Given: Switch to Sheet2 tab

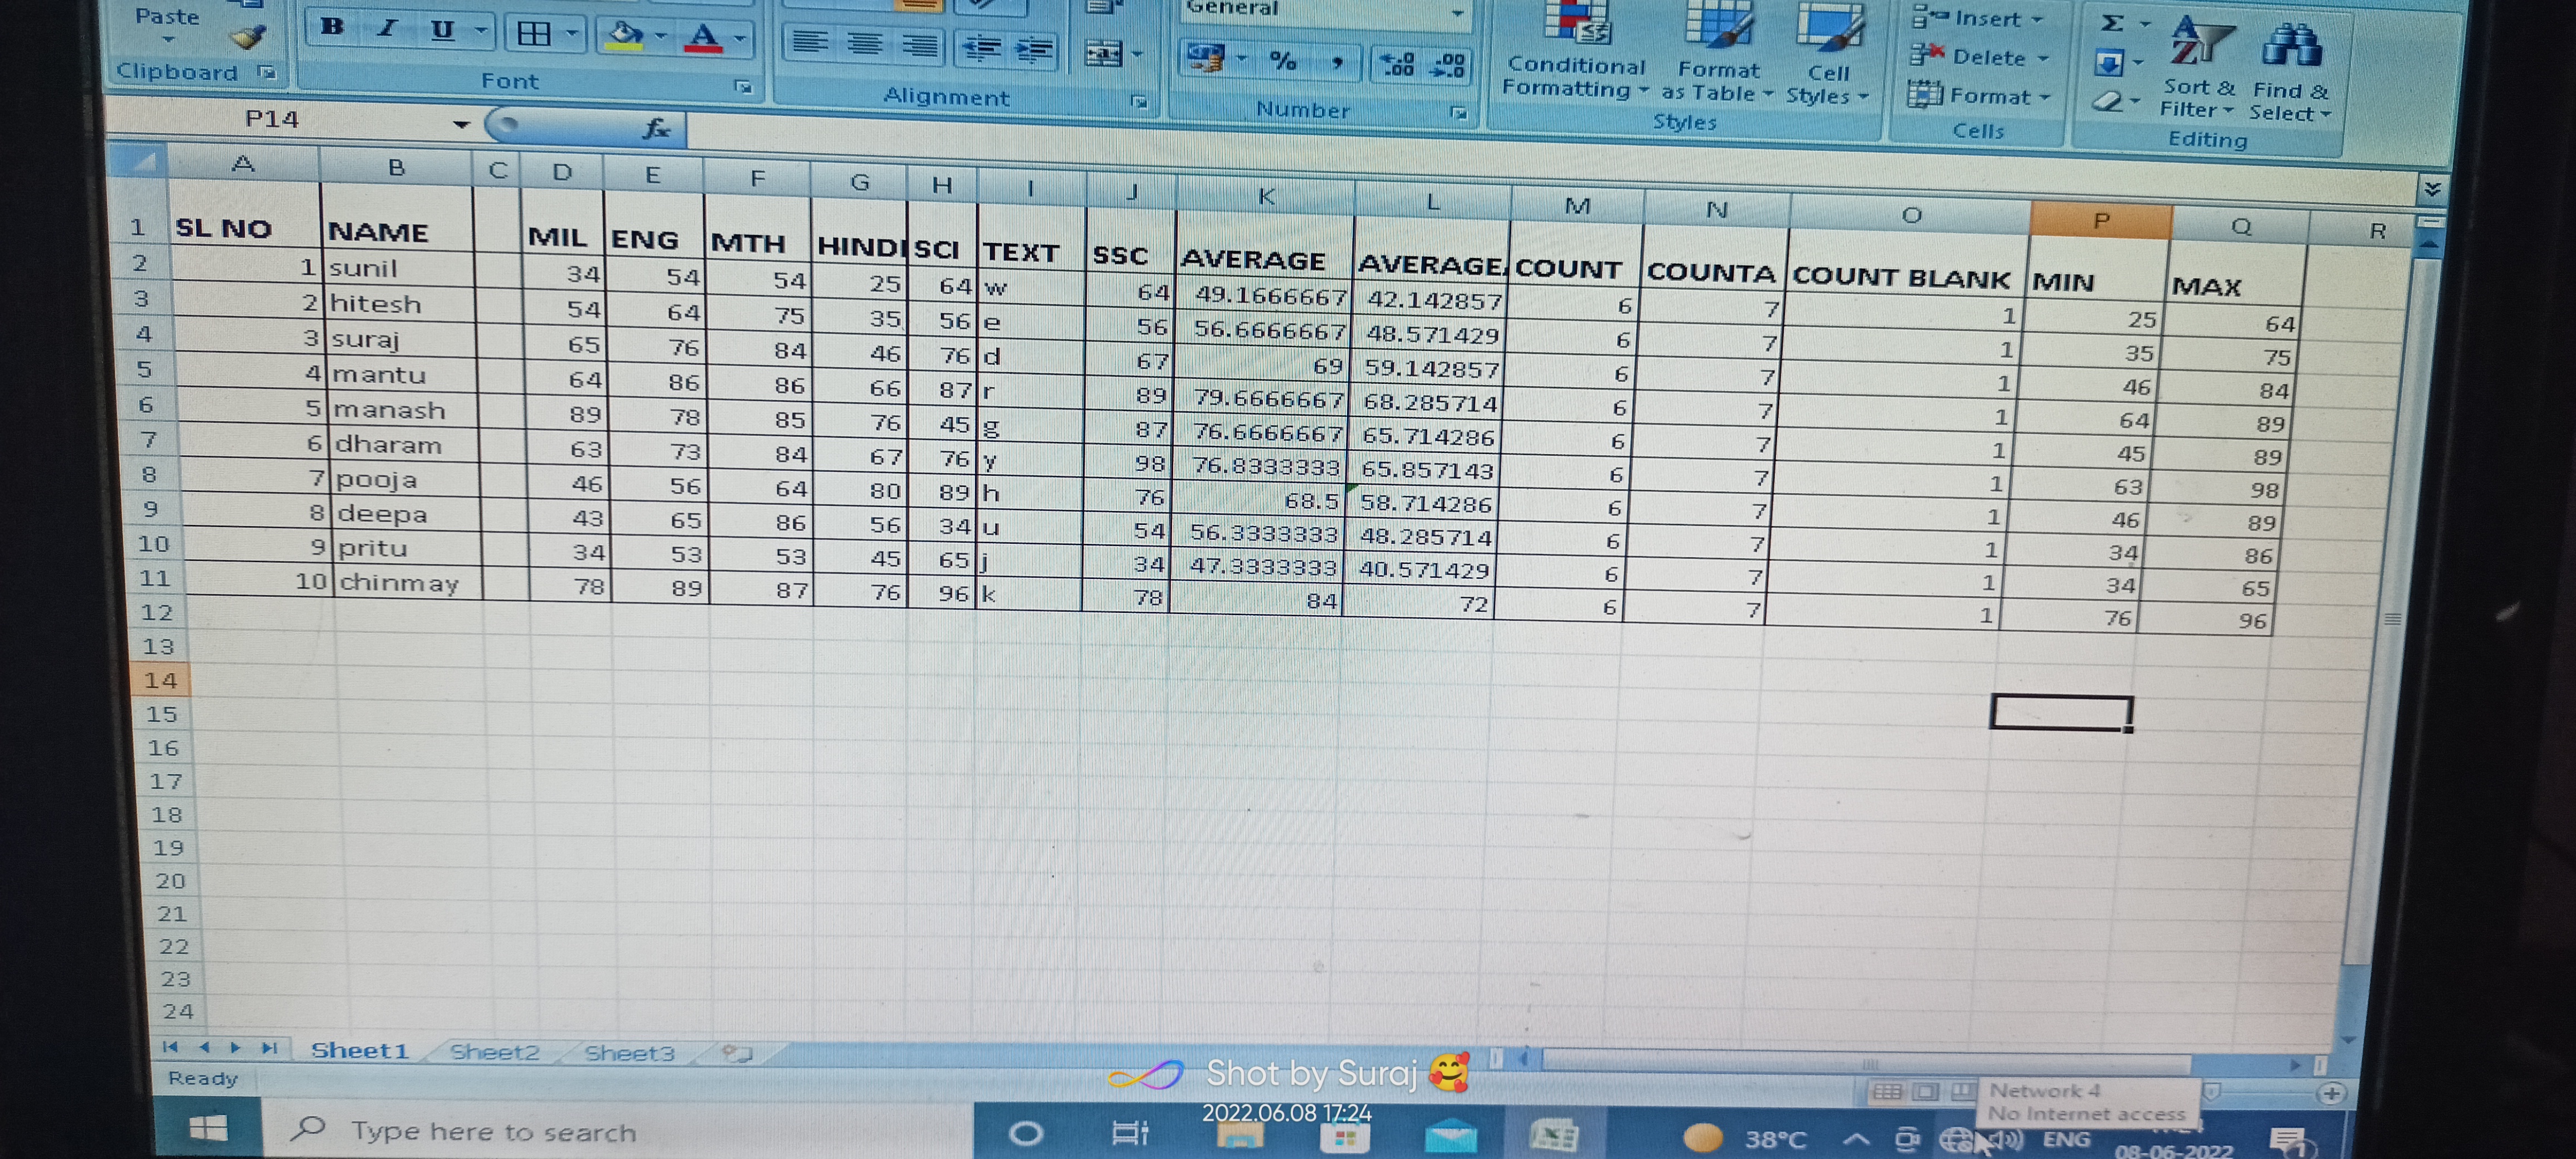Looking at the screenshot, I should [494, 1052].
